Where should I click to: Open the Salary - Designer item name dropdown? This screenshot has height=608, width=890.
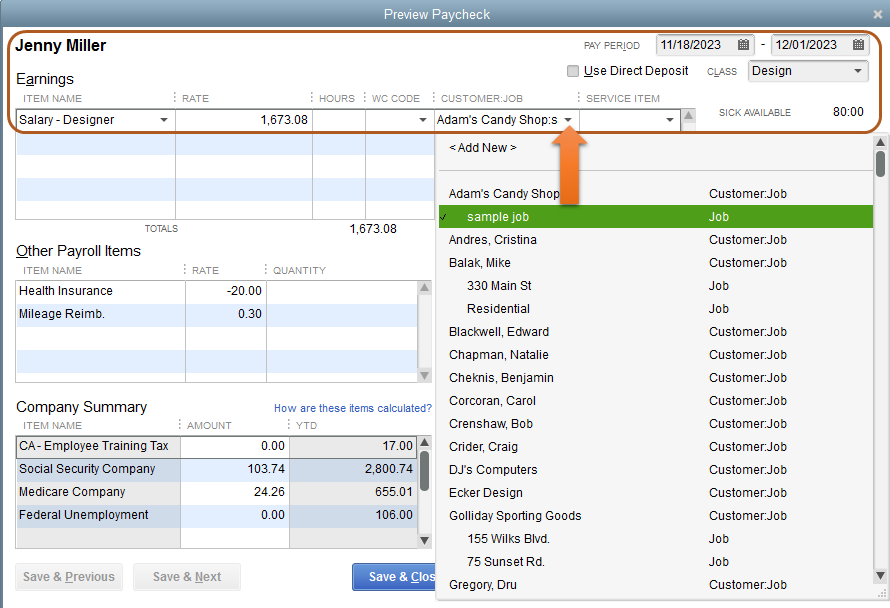click(164, 120)
